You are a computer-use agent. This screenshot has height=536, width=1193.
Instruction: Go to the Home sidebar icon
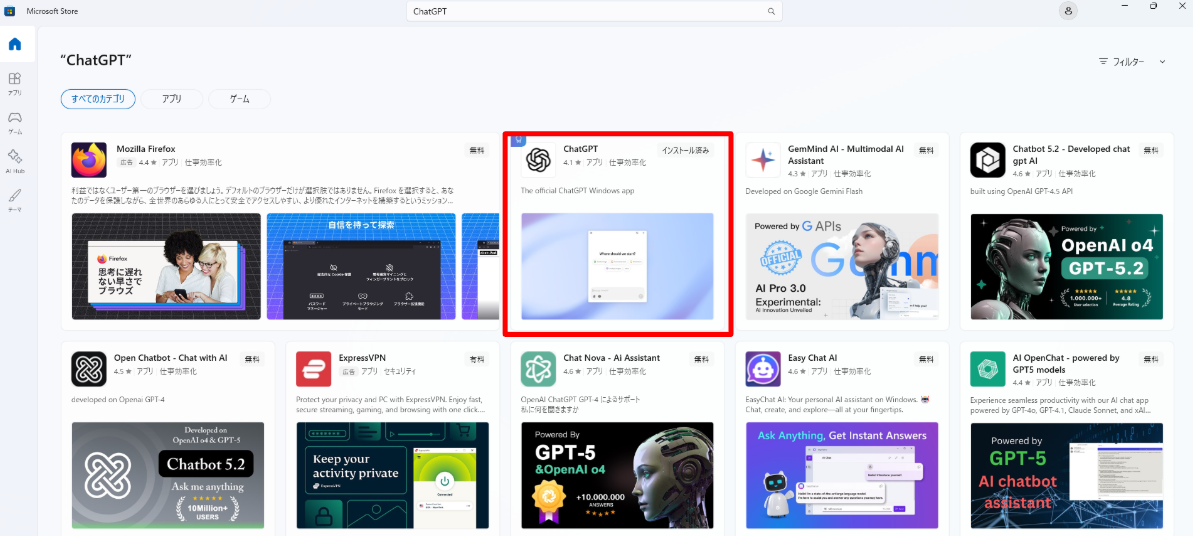pos(14,43)
